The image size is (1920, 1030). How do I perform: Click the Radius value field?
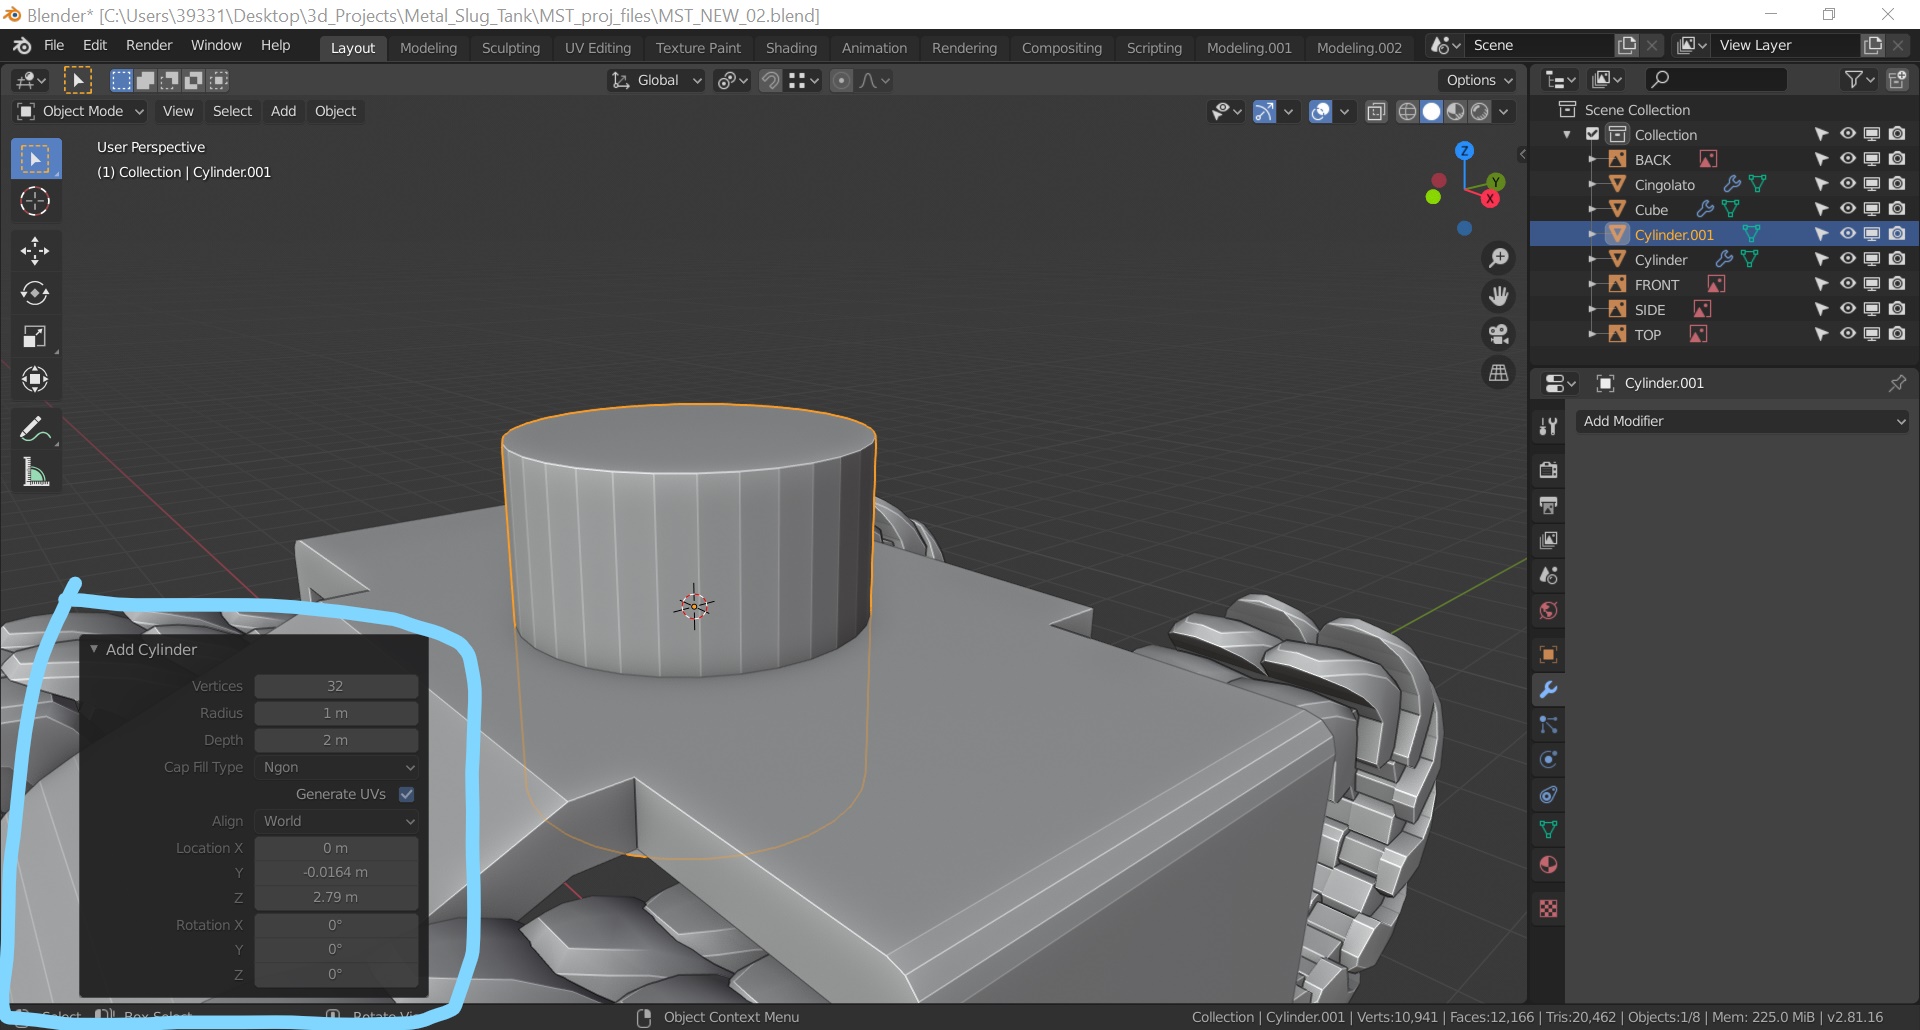point(336,713)
